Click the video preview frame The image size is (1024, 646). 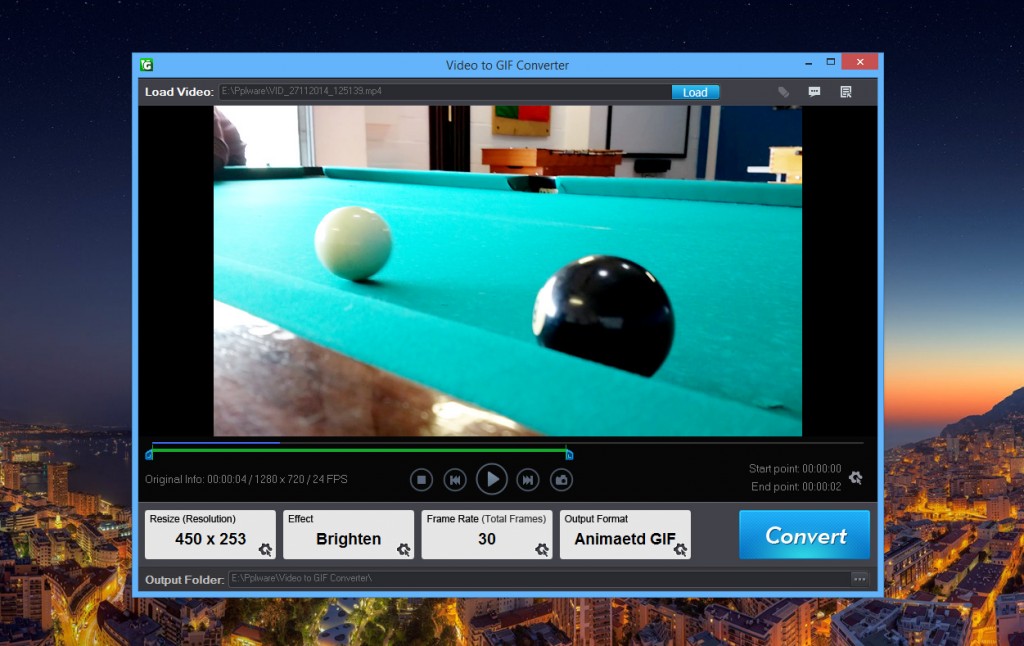pos(507,270)
